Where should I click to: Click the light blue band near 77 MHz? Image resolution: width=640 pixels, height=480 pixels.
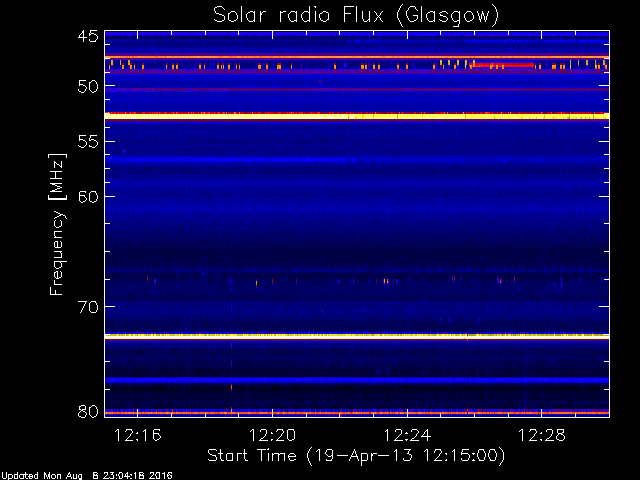click(x=357, y=380)
